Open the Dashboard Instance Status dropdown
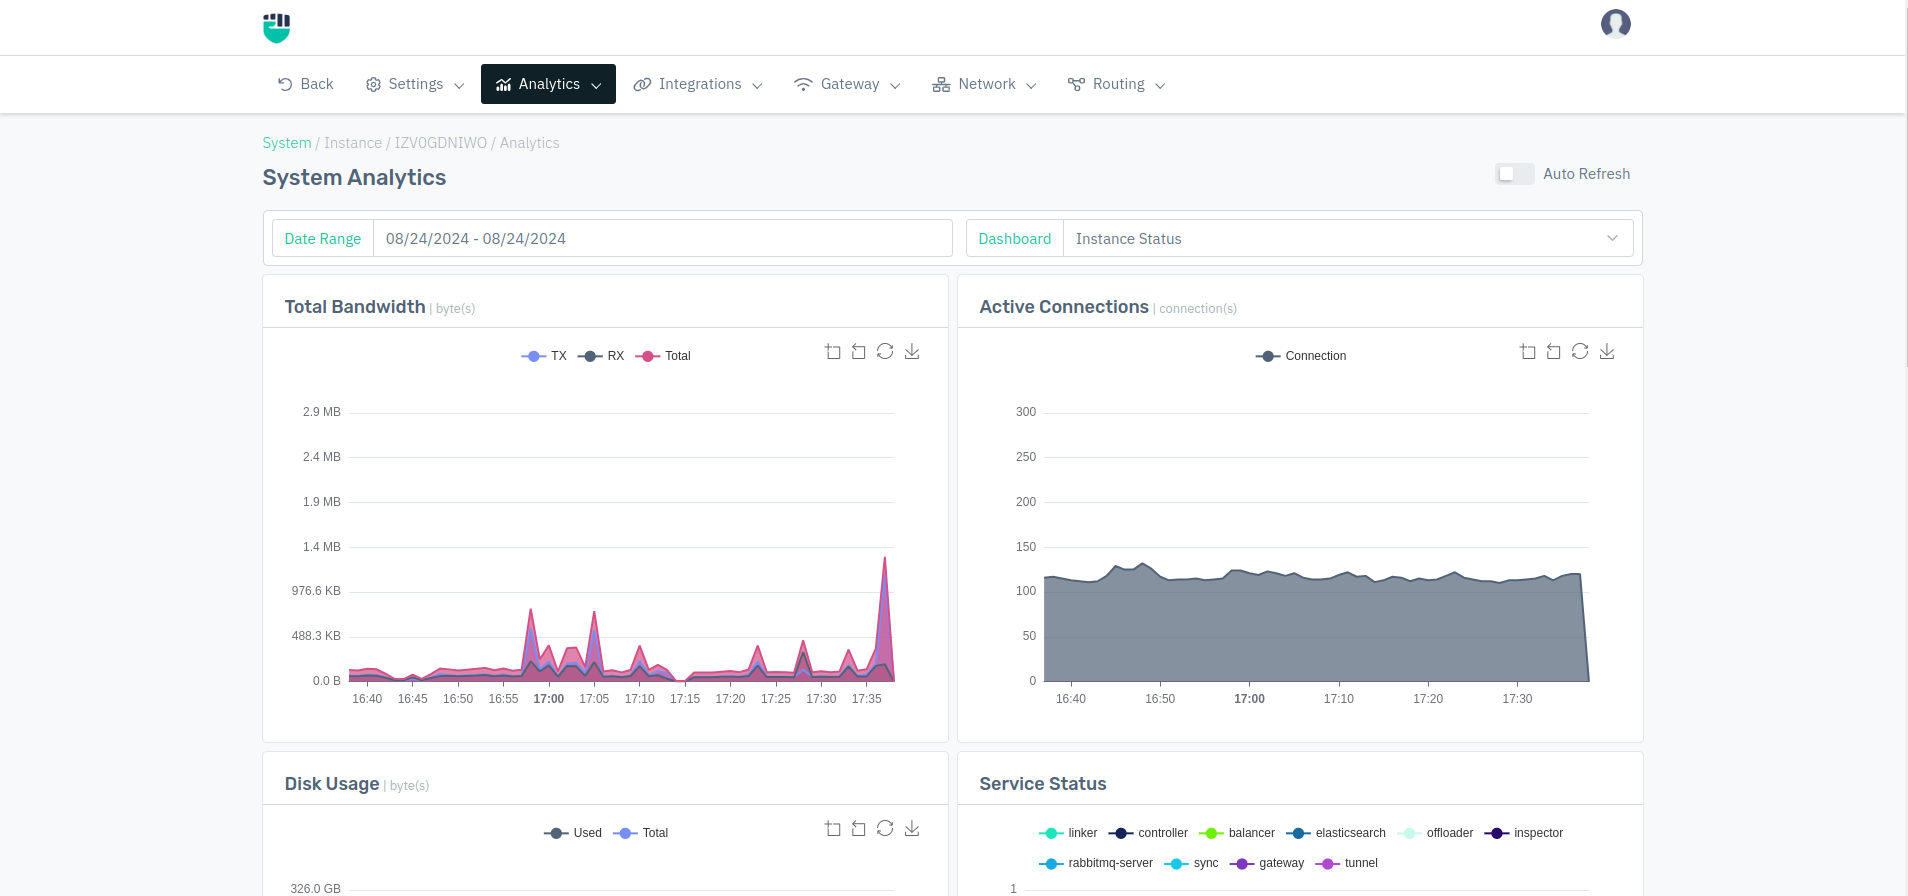 pos(1348,238)
